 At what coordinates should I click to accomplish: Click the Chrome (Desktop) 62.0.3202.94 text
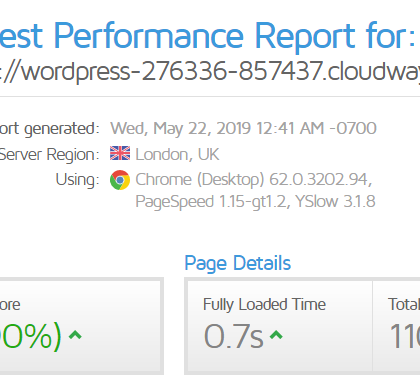click(x=254, y=180)
